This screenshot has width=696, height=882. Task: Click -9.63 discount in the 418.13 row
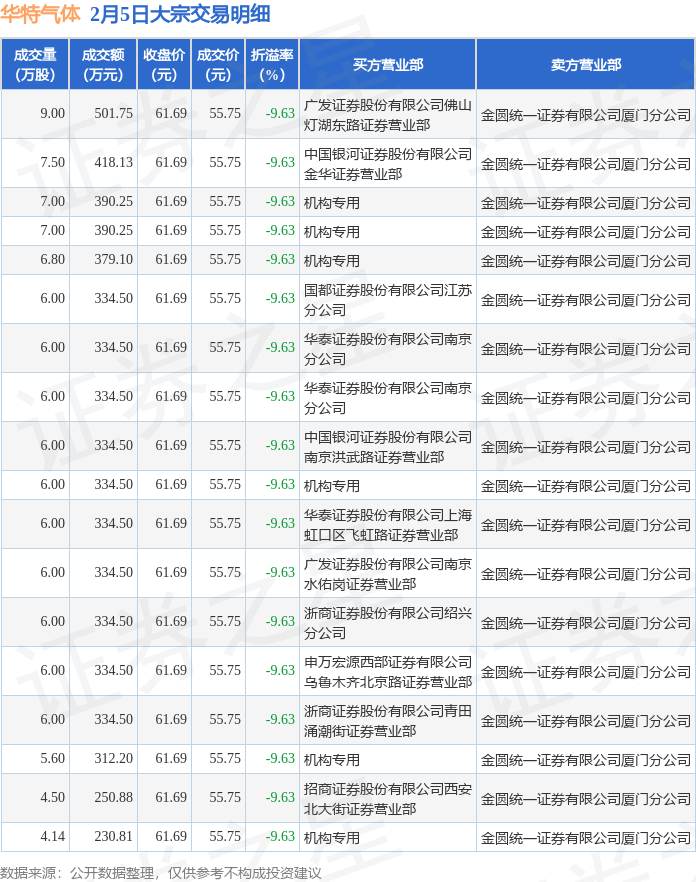(280, 163)
